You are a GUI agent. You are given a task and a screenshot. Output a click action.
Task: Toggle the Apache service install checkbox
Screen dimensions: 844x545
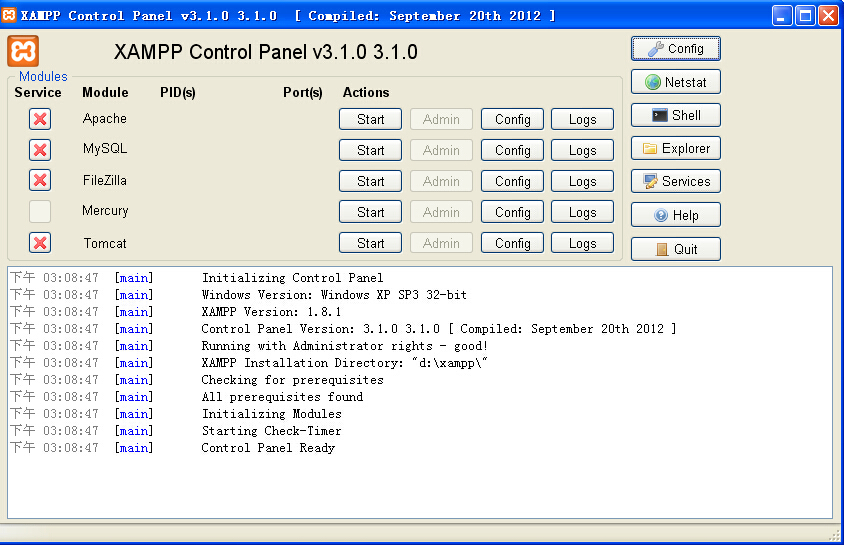click(x=40, y=119)
